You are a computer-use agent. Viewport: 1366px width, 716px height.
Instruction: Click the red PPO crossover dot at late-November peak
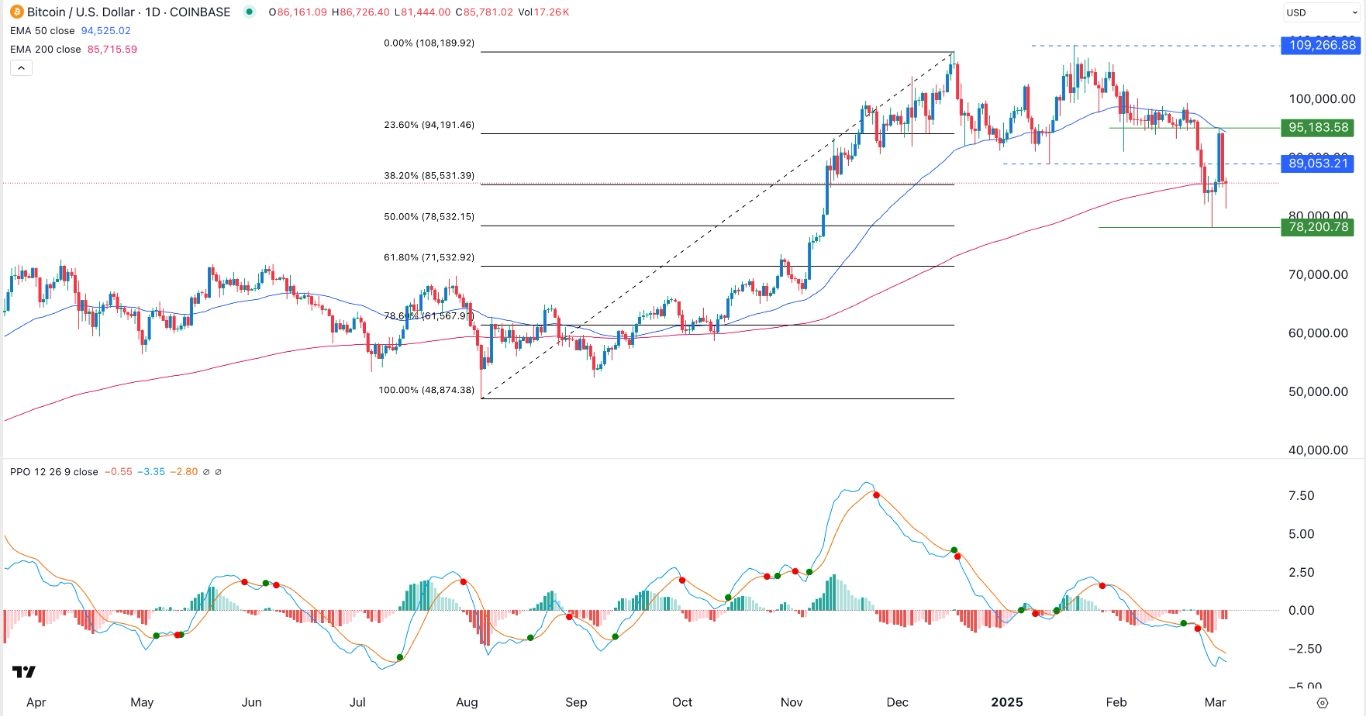pyautogui.click(x=877, y=495)
